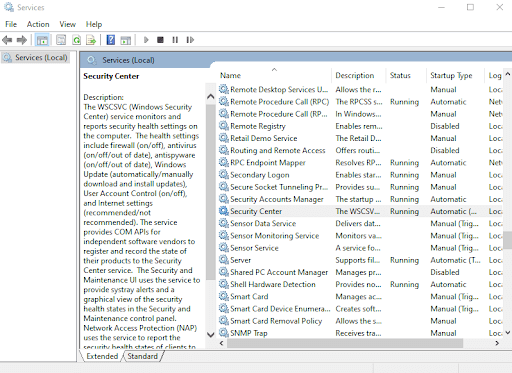
Task: Select the Sensor Data Service row
Action: tap(360, 223)
